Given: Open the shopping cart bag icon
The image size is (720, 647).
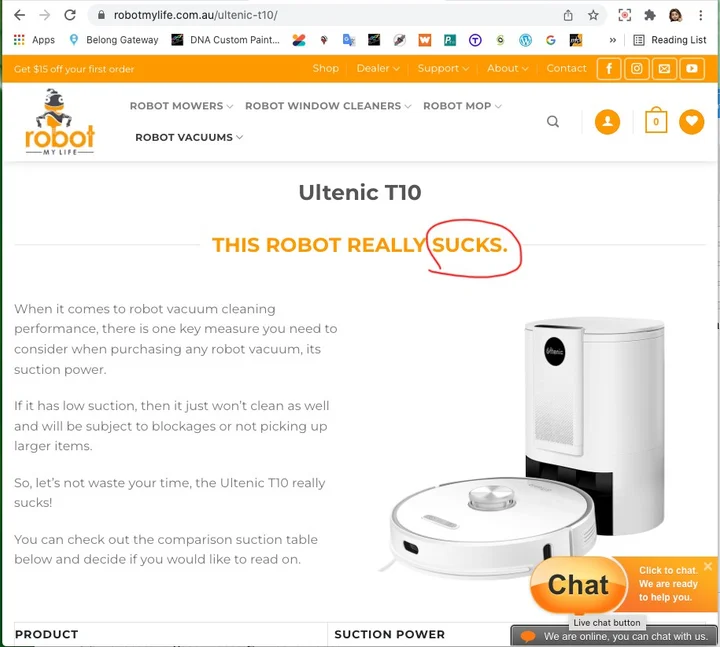Looking at the screenshot, I should tap(656, 120).
